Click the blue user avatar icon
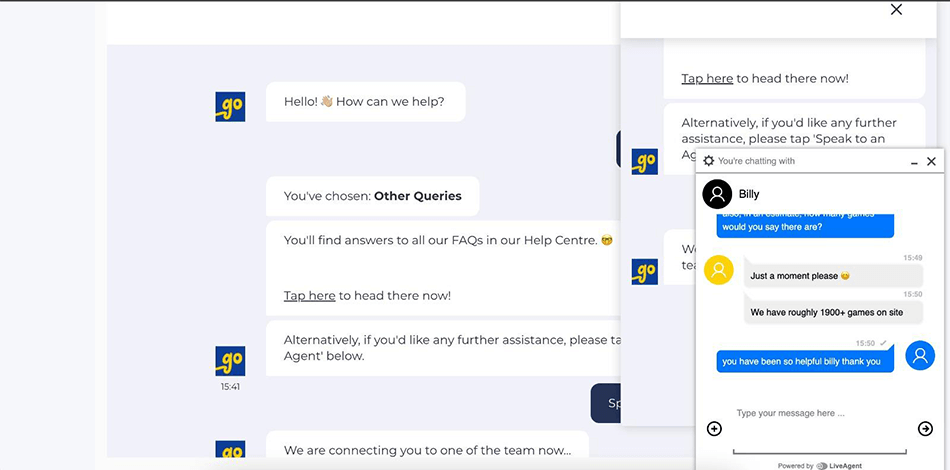950x470 pixels. 920,355
